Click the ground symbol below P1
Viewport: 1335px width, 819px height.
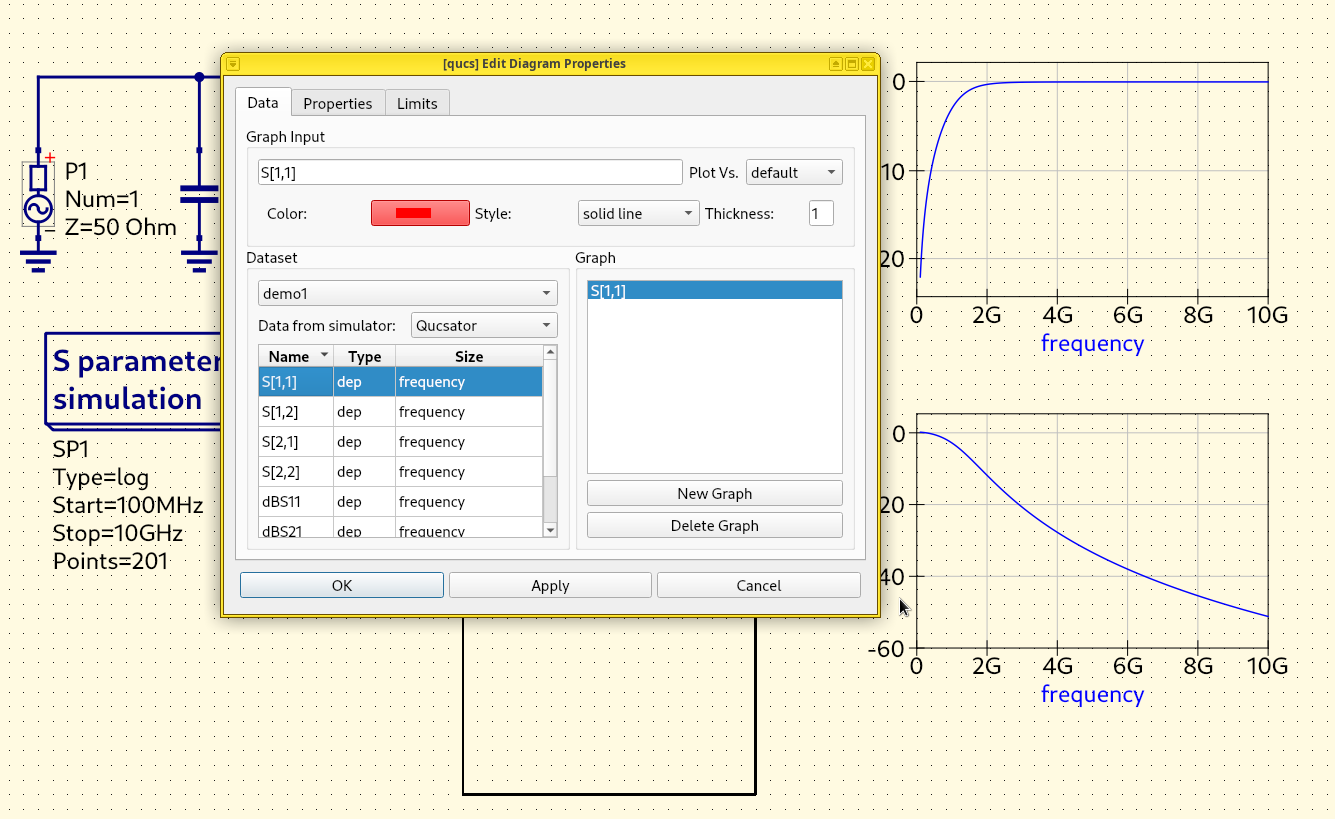click(38, 260)
